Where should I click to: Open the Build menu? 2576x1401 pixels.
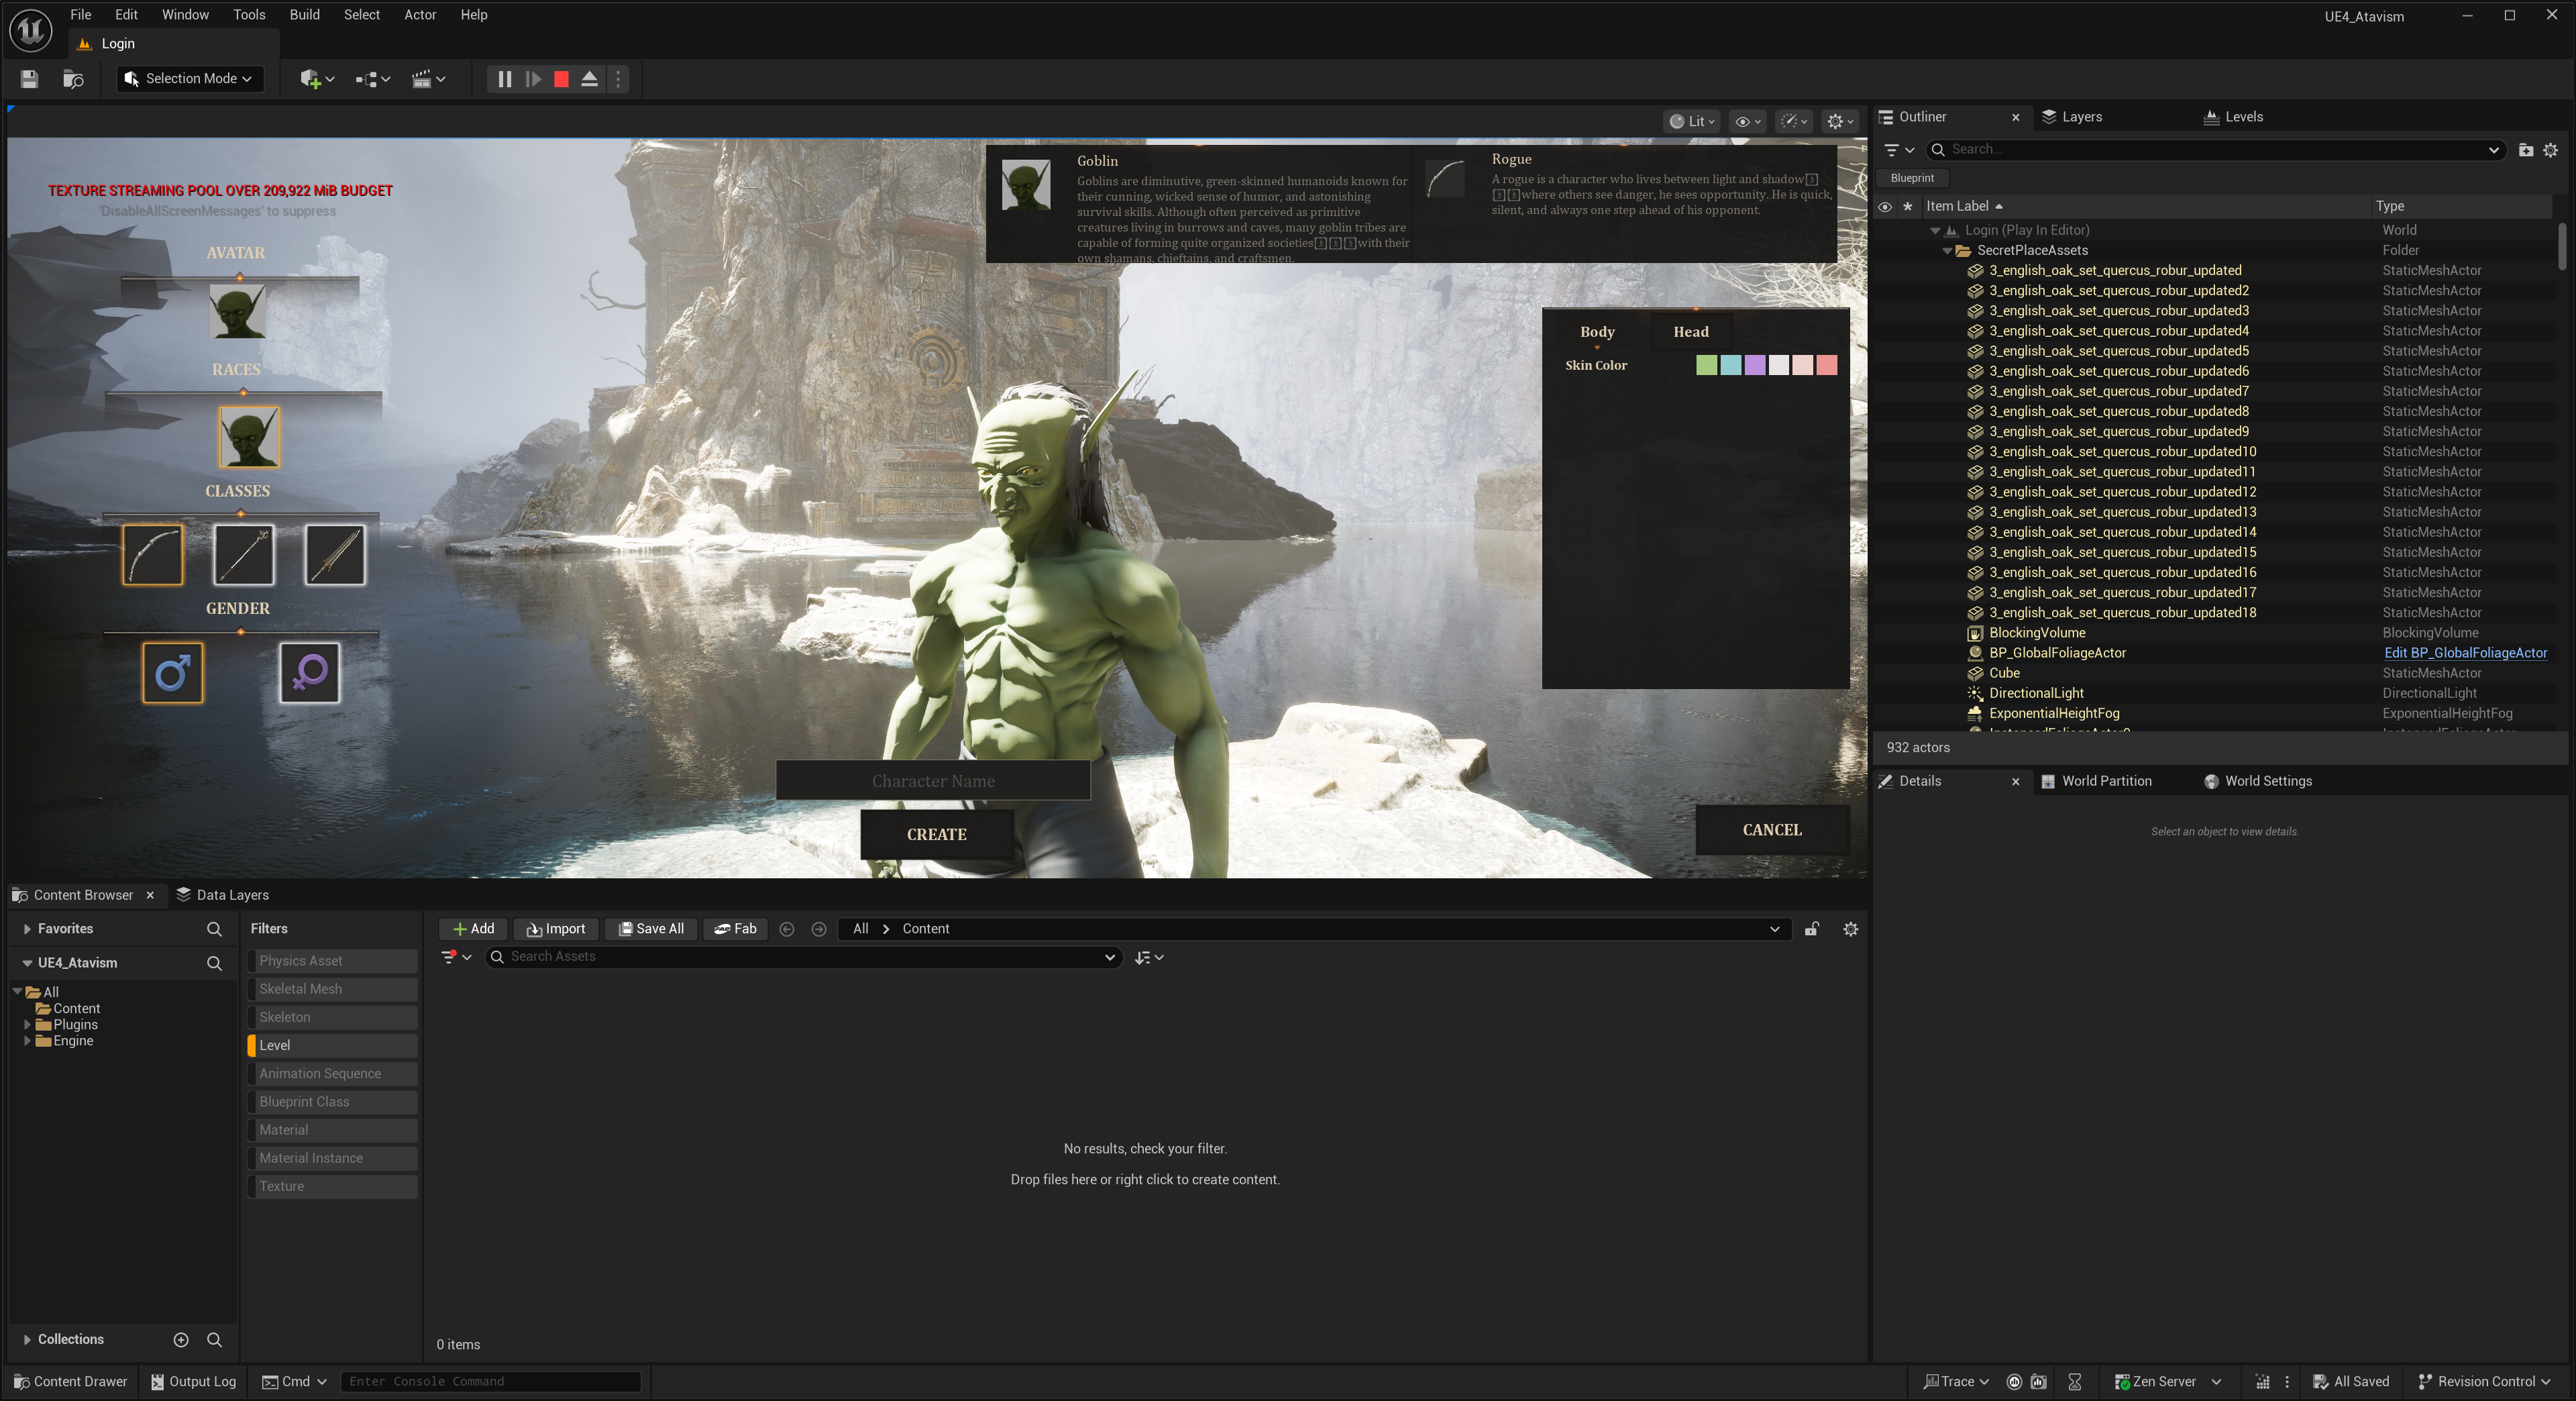tap(304, 15)
